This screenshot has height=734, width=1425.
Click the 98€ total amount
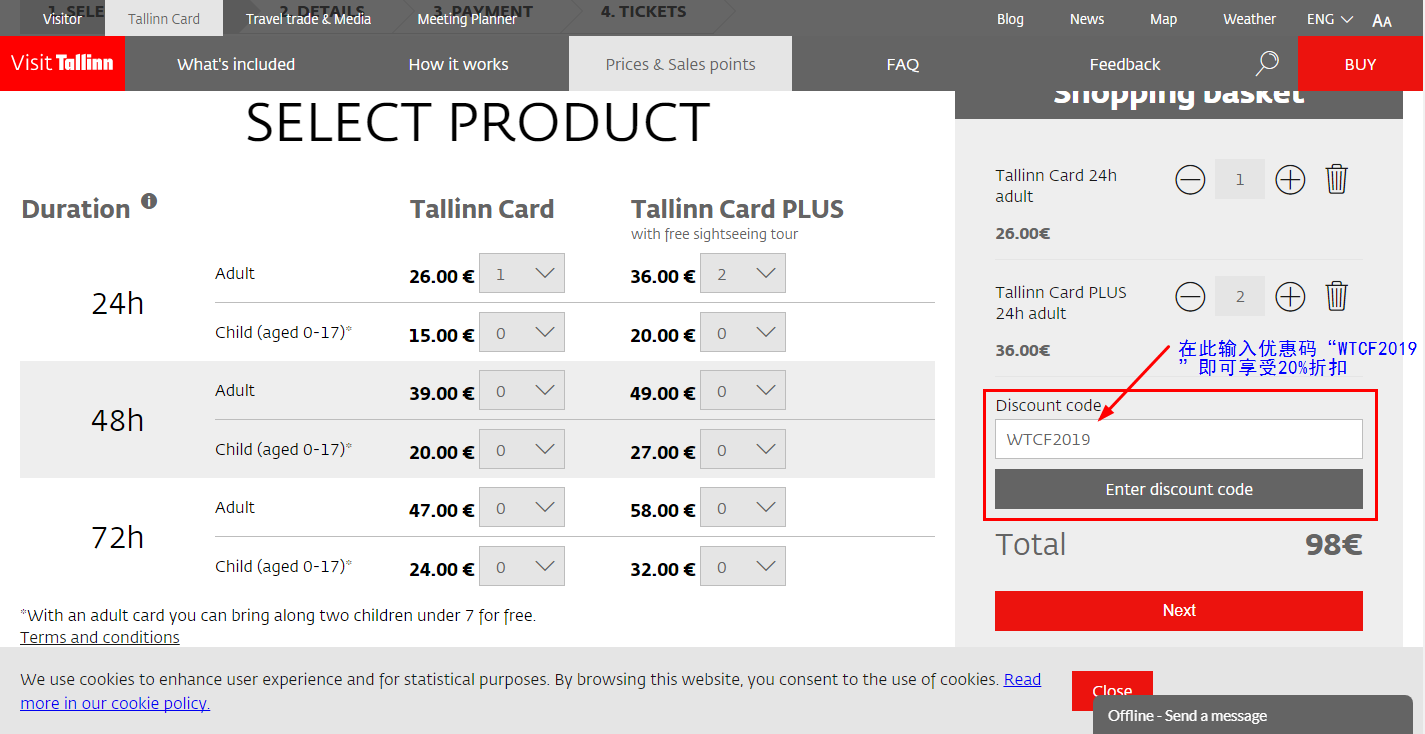[1333, 544]
